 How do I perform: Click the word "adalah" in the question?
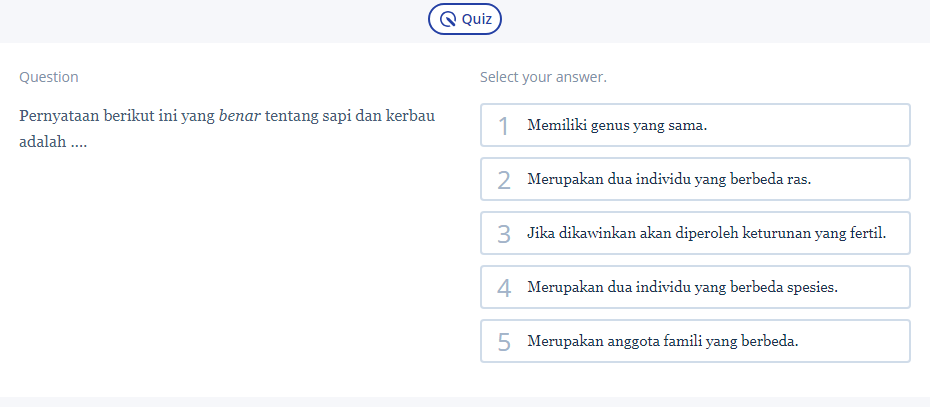(43, 143)
